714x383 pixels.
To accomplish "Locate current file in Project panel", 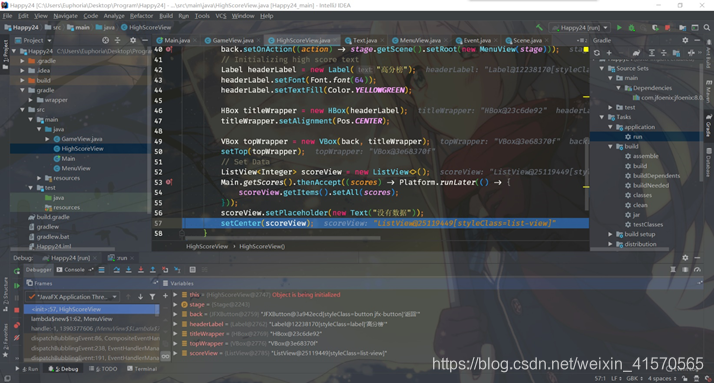I will coord(106,40).
